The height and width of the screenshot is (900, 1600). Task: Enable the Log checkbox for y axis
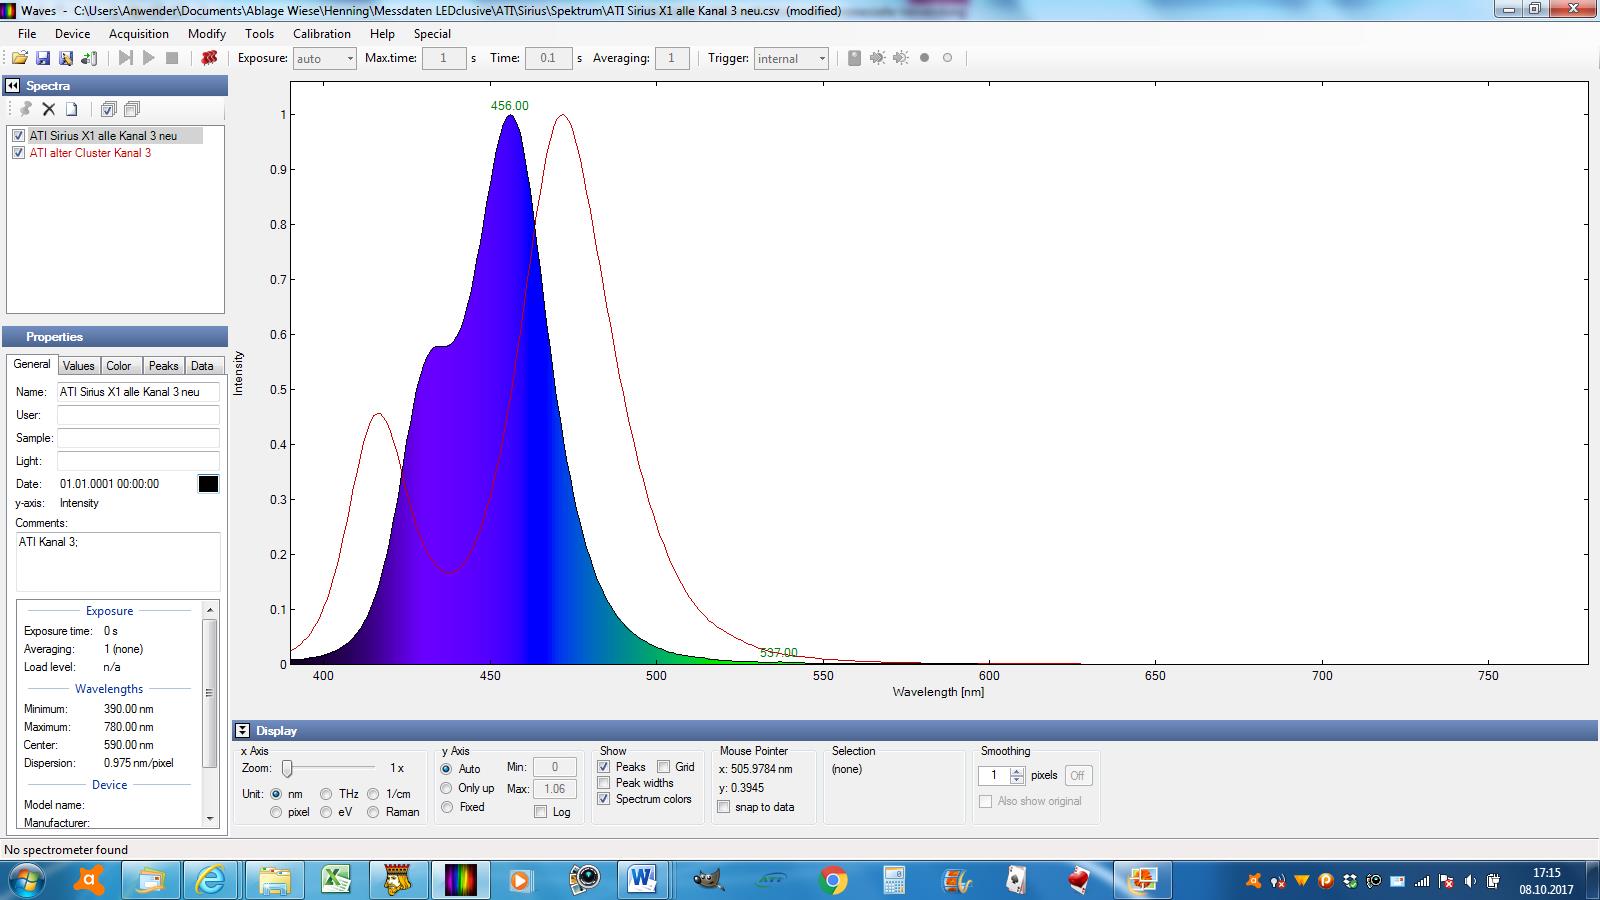(x=541, y=812)
